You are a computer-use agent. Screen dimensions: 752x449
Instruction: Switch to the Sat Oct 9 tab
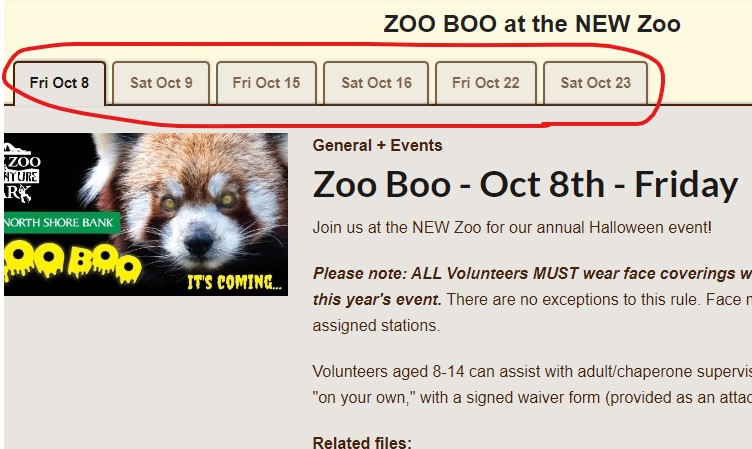click(x=161, y=83)
